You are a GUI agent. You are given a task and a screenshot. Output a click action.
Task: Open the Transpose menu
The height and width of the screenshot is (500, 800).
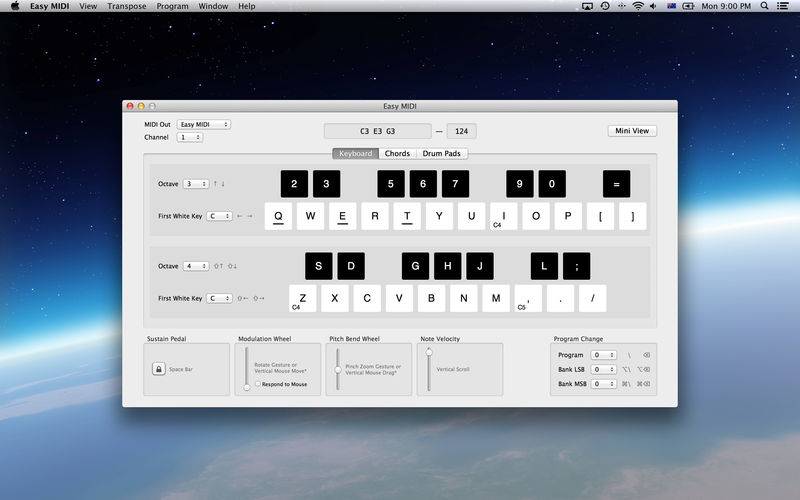(x=127, y=6)
